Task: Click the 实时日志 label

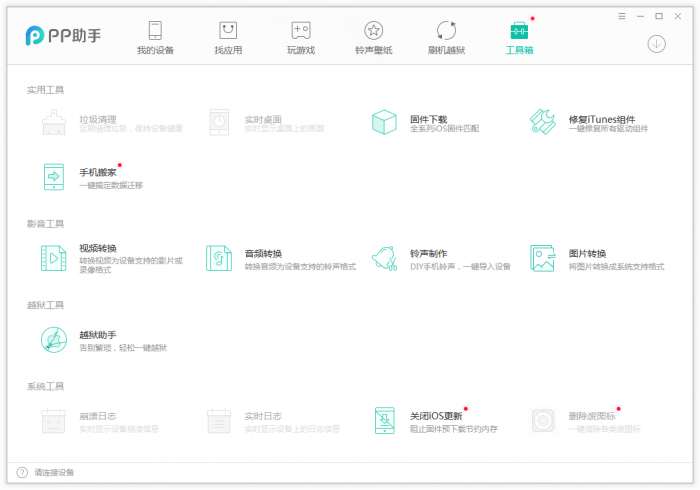Action: [263, 416]
